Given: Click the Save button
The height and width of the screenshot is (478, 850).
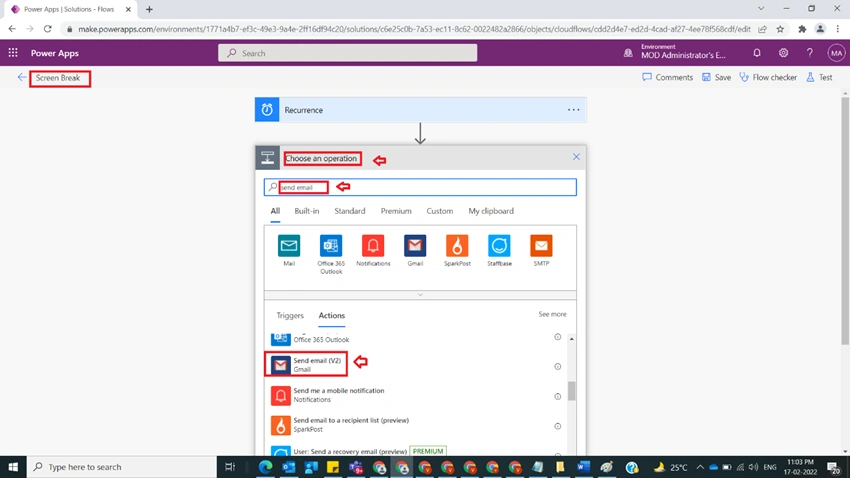Looking at the screenshot, I should 716,77.
